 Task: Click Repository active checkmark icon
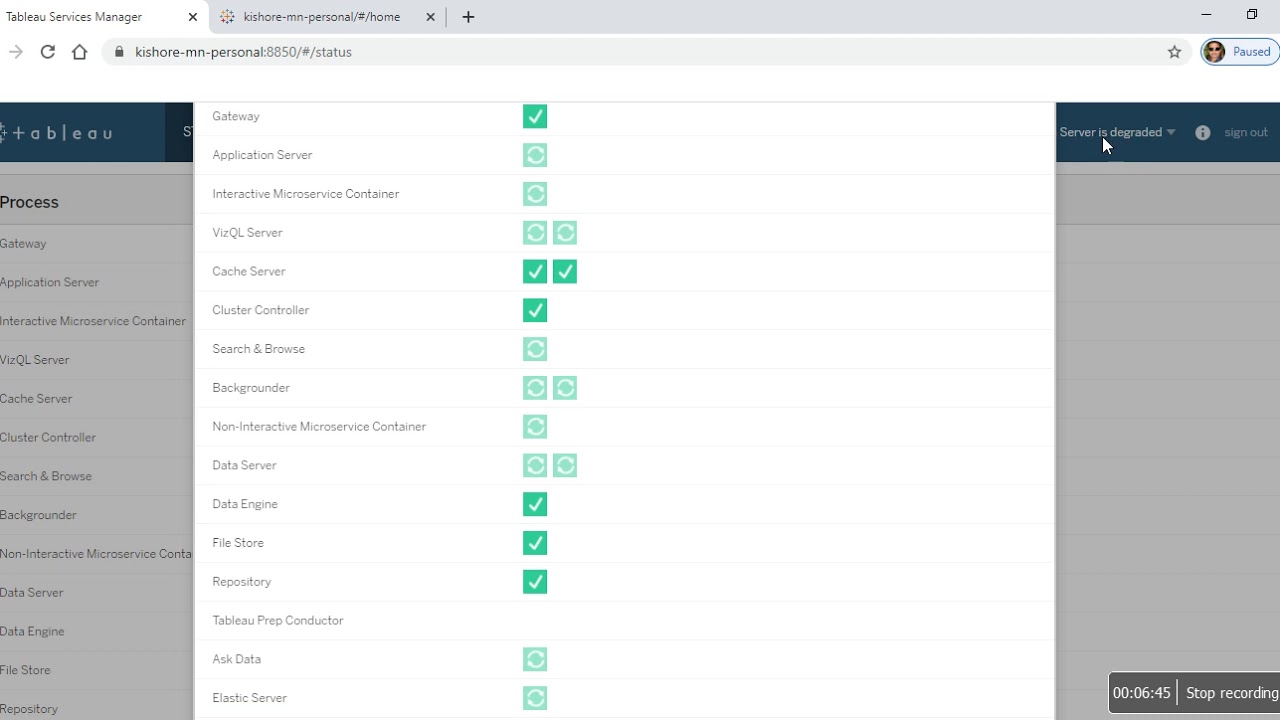pyautogui.click(x=535, y=582)
